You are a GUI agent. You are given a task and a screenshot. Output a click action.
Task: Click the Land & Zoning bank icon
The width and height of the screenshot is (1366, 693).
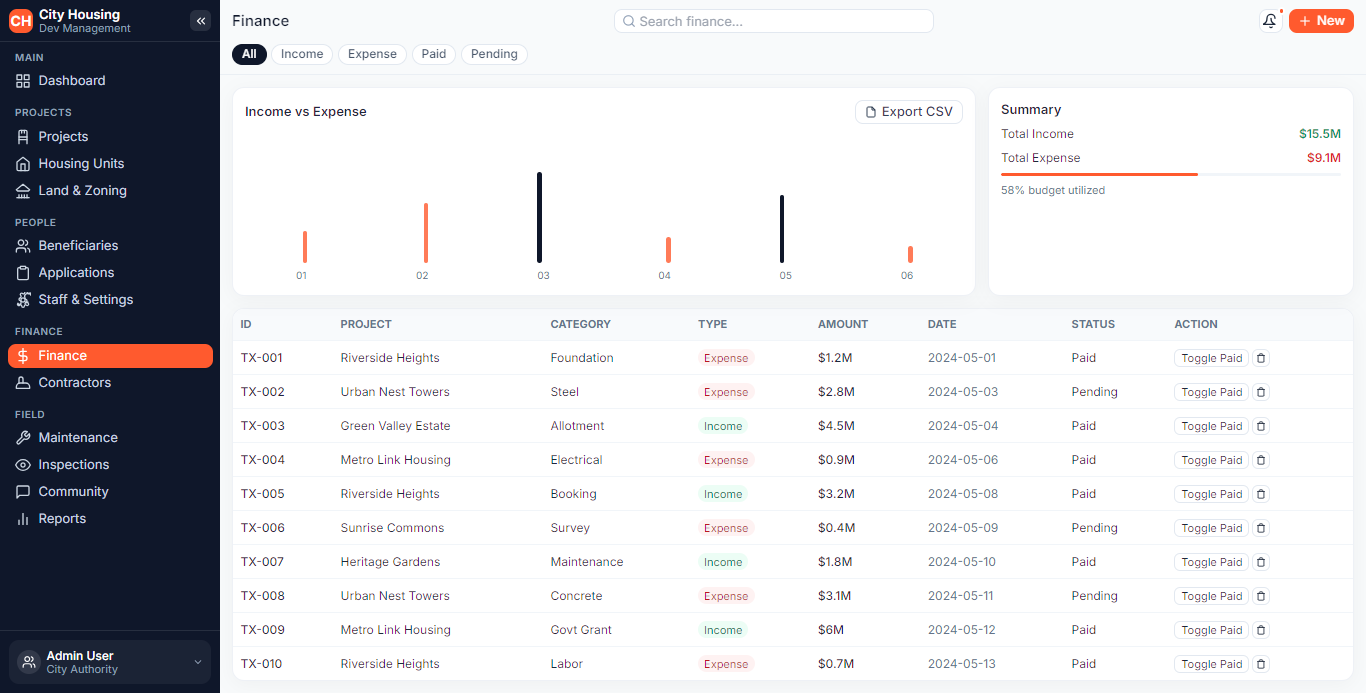(23, 191)
